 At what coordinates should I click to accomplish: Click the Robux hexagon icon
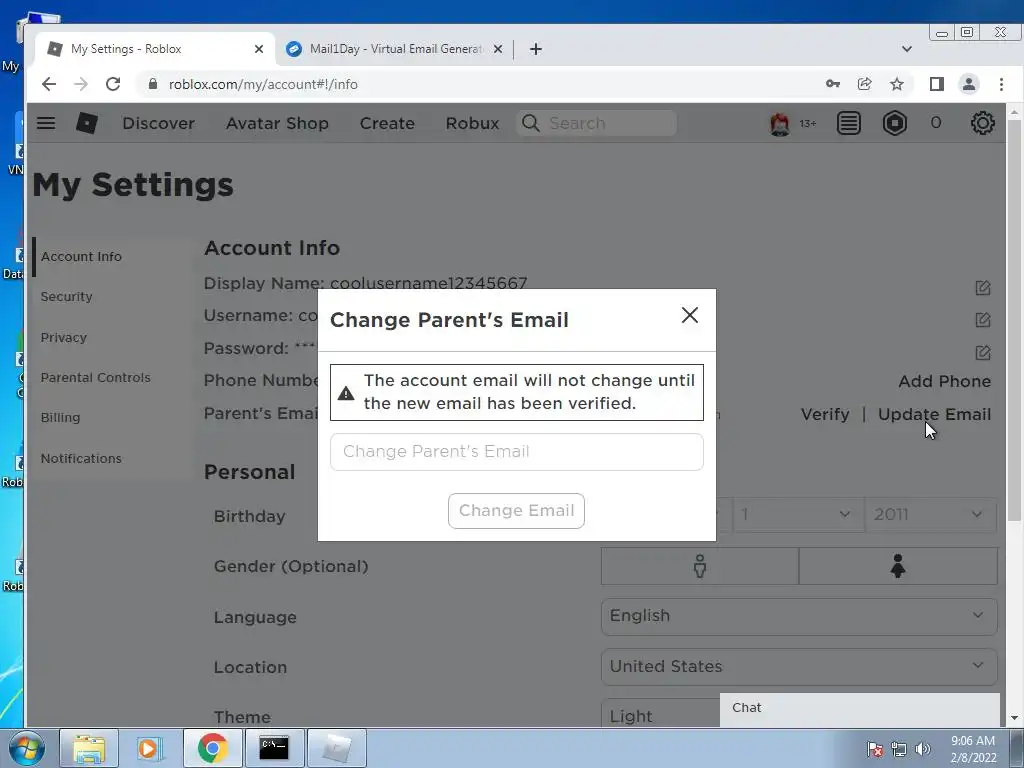pyautogui.click(x=895, y=123)
